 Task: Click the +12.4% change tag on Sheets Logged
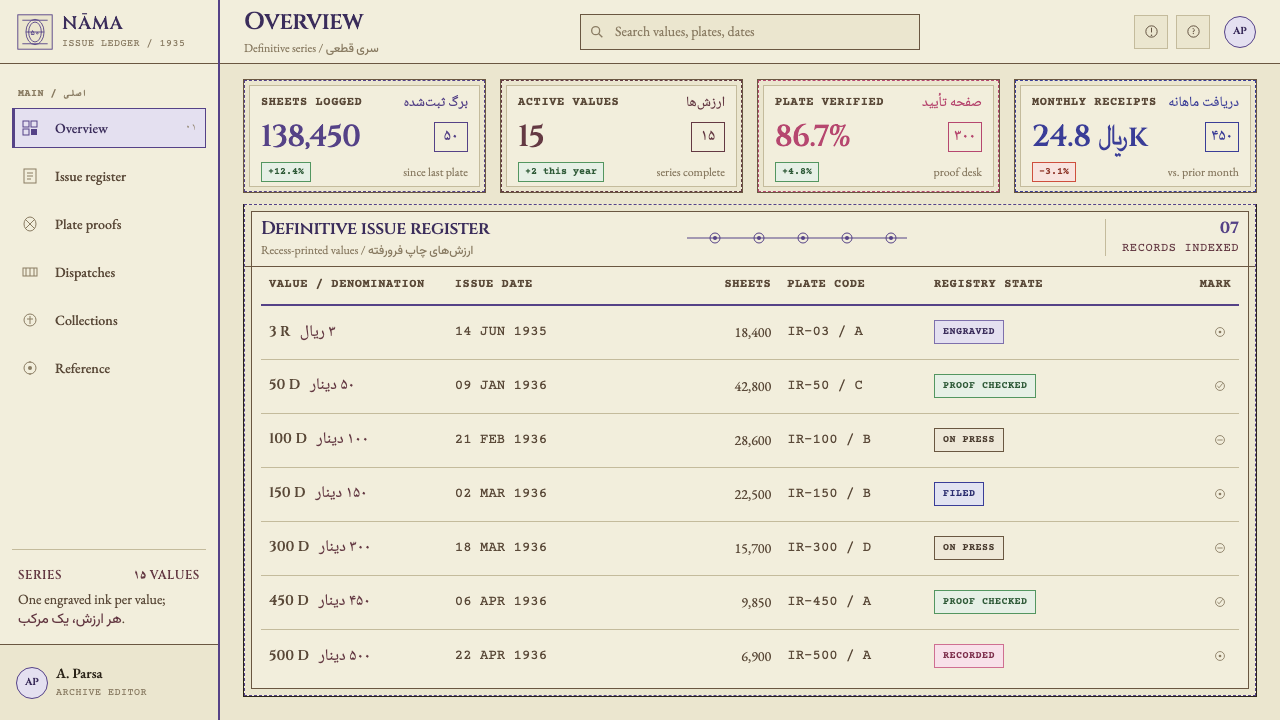coord(286,172)
